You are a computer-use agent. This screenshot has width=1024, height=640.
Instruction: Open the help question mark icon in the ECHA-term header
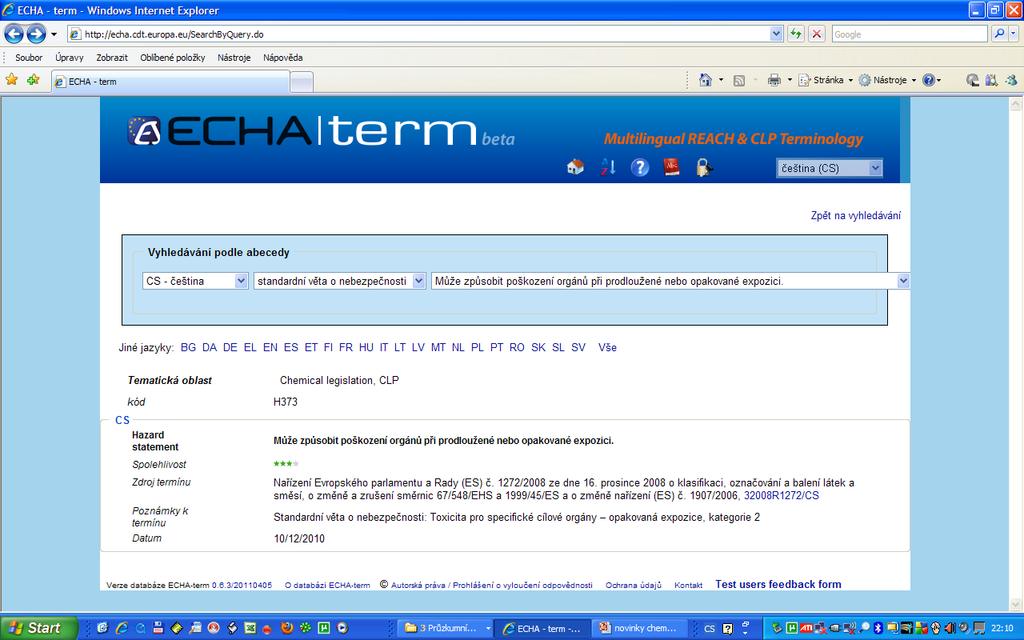[x=640, y=167]
